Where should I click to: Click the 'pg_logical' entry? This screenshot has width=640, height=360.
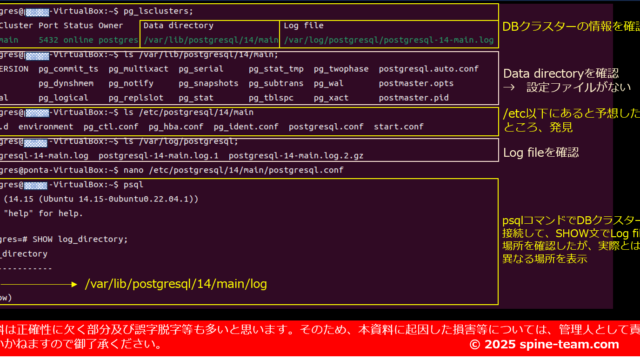[x=63, y=98]
